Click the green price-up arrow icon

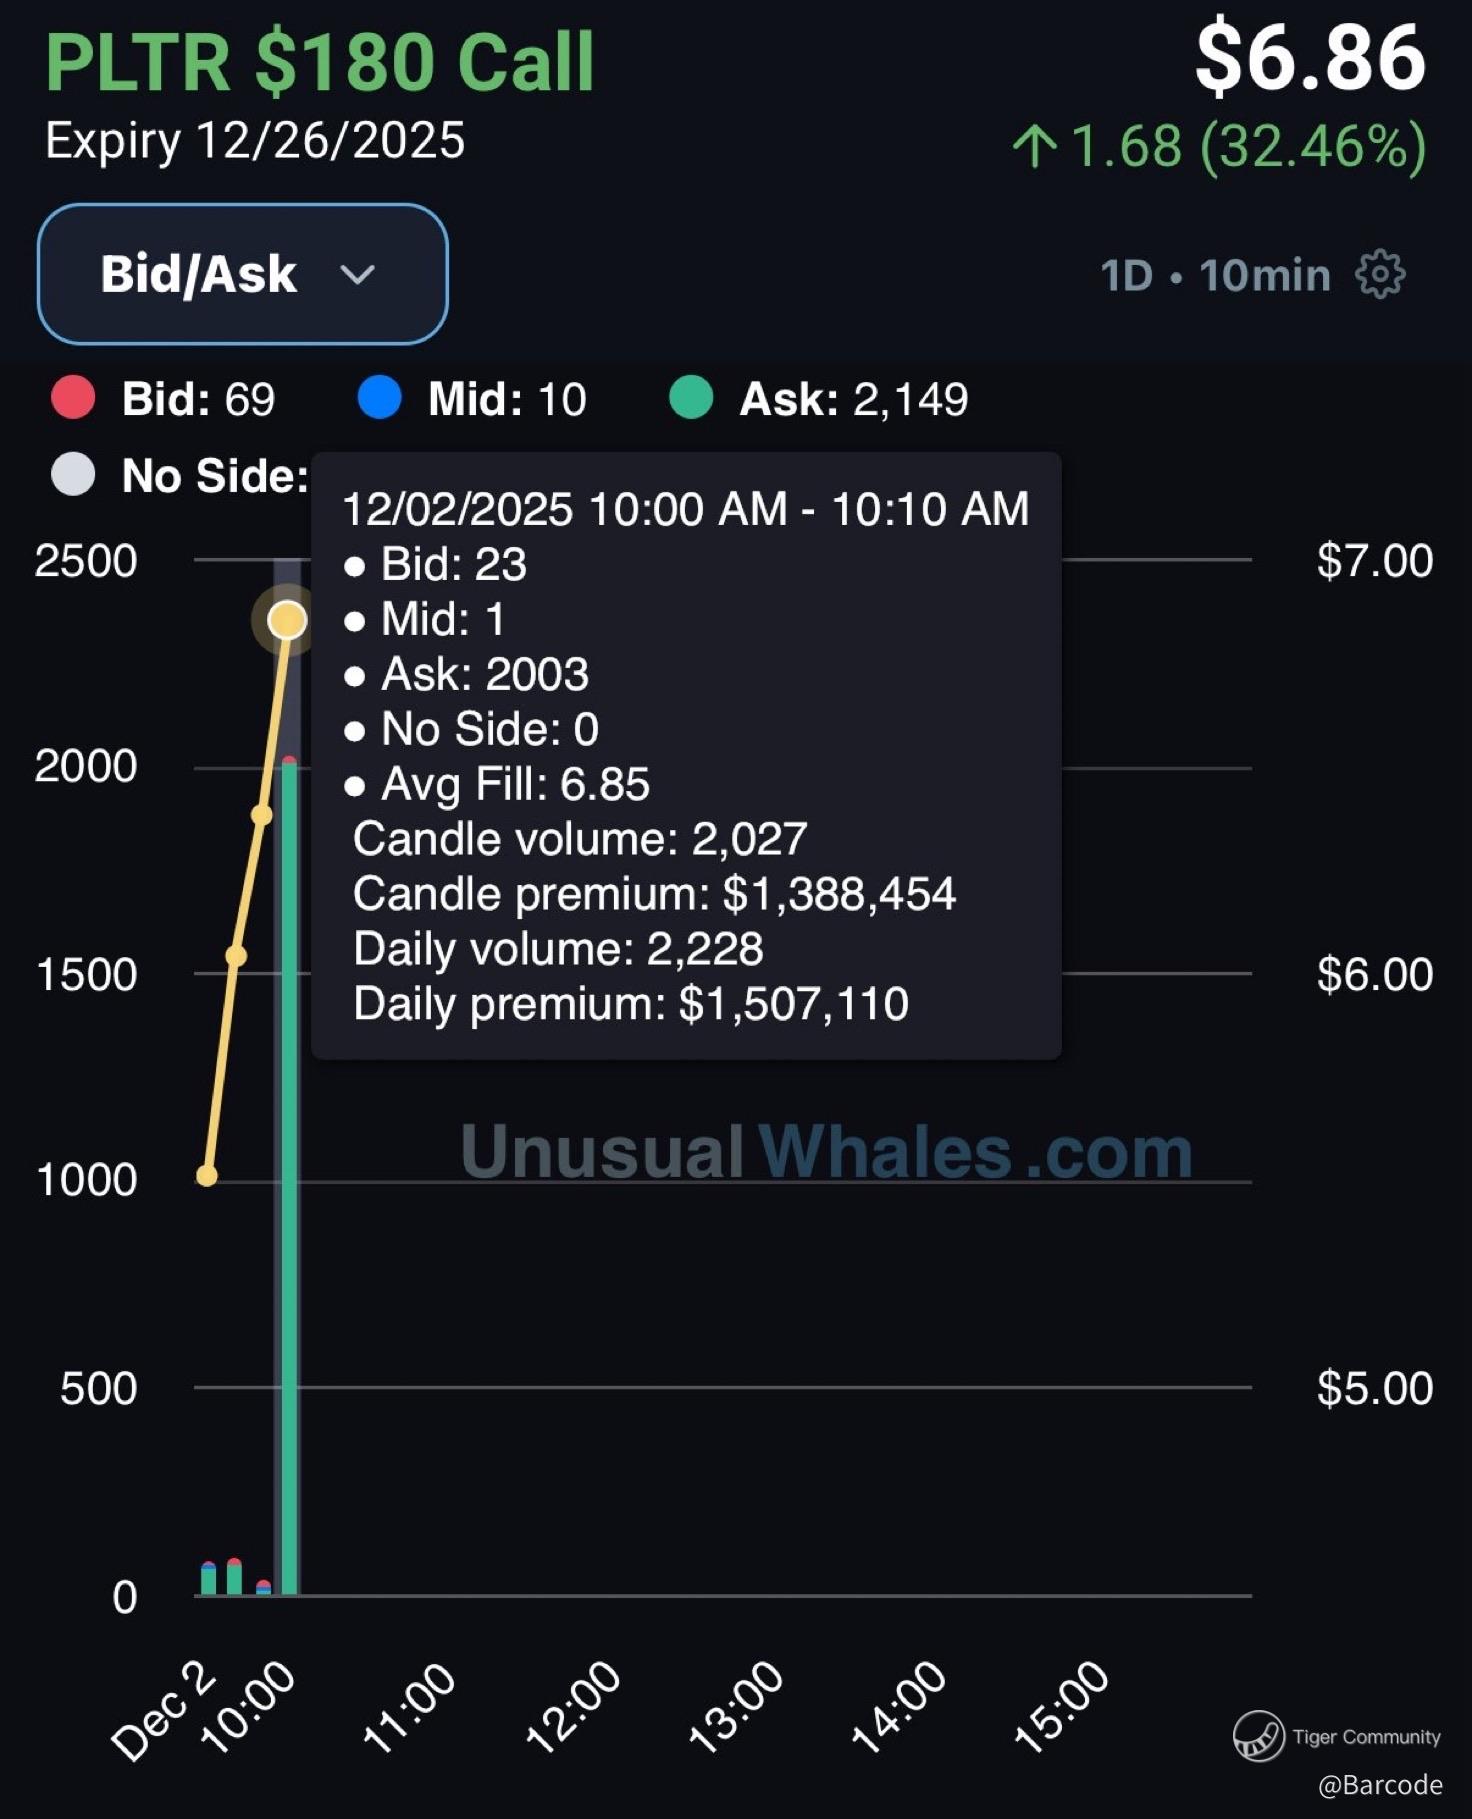[x=1034, y=147]
